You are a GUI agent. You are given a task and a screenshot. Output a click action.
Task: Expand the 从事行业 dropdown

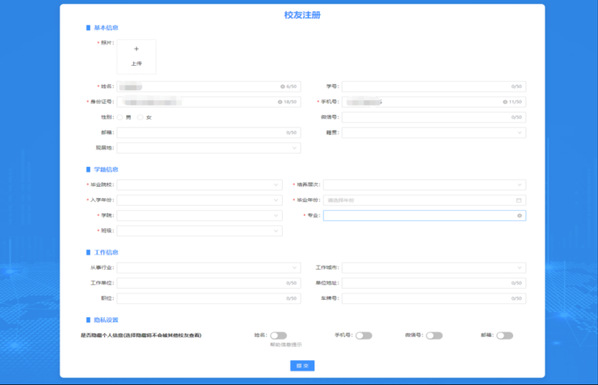(209, 267)
